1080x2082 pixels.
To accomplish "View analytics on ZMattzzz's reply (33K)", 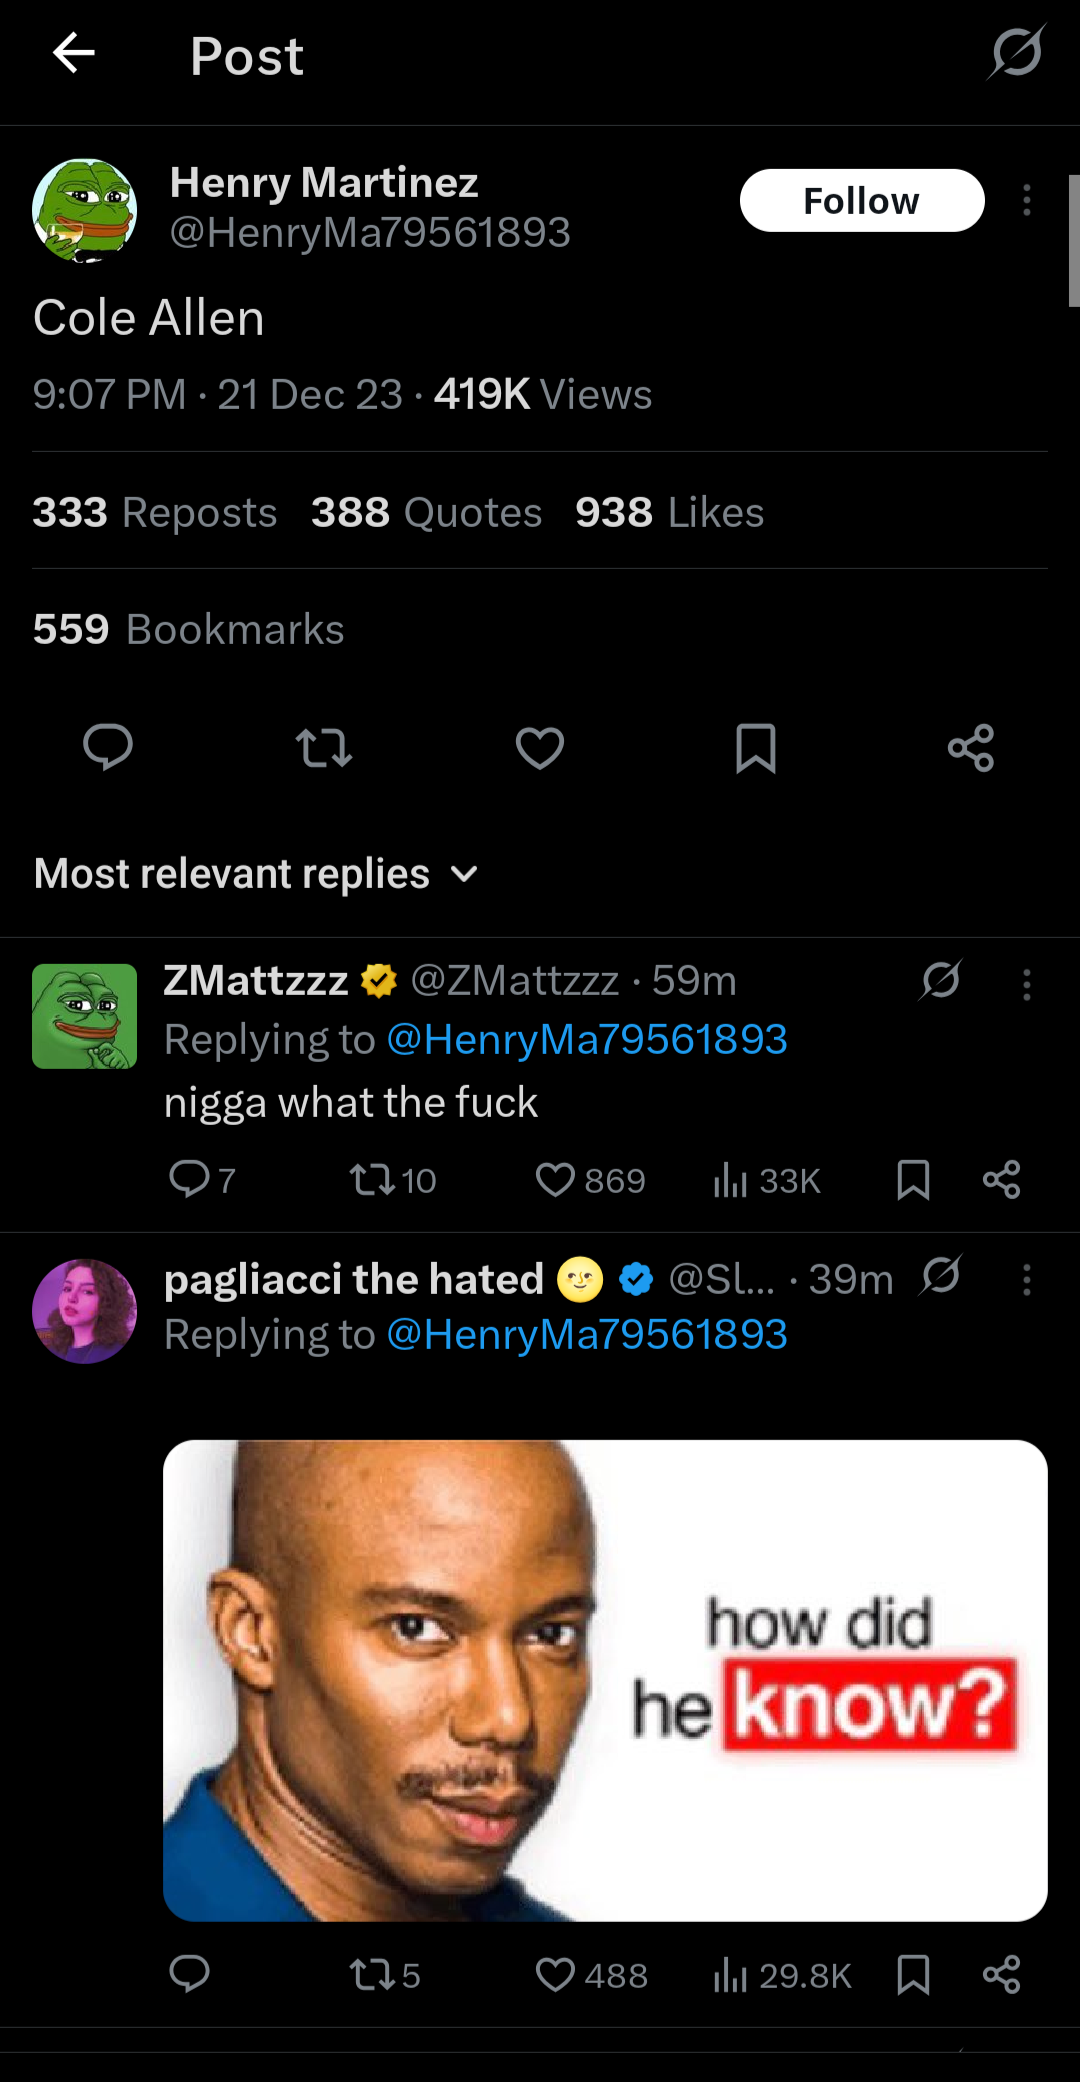I will (x=767, y=1180).
